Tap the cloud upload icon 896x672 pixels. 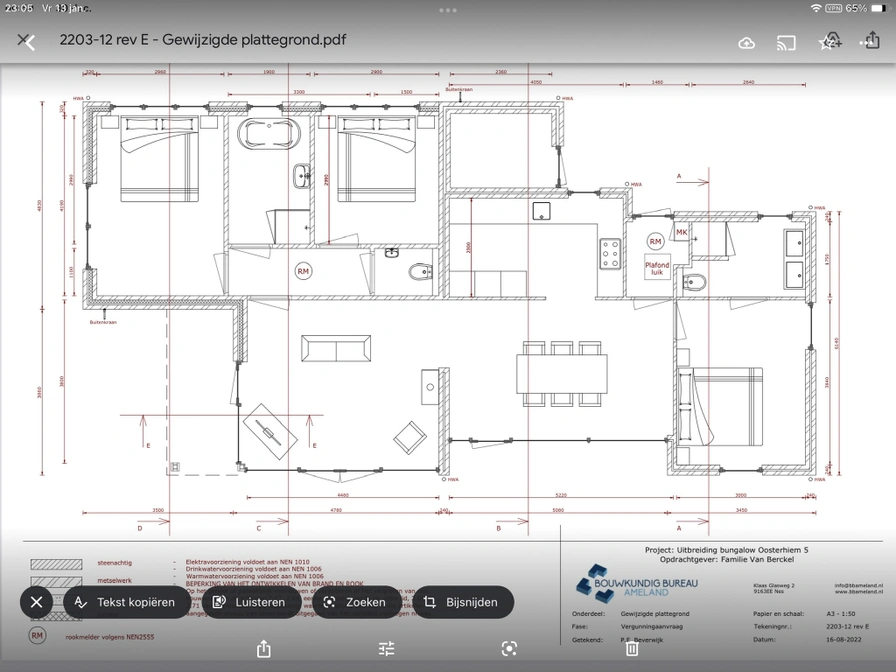746,42
